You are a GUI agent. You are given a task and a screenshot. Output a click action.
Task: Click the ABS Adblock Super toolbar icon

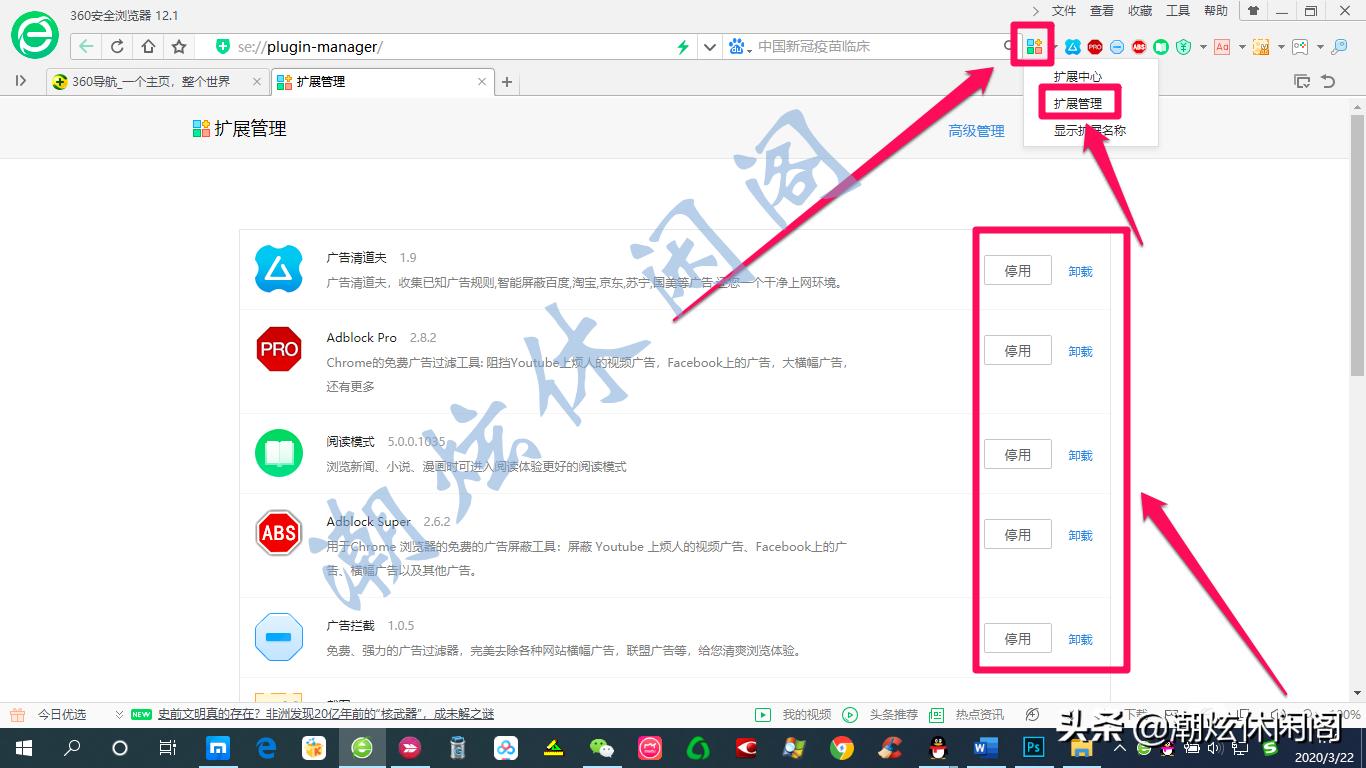tap(1140, 46)
